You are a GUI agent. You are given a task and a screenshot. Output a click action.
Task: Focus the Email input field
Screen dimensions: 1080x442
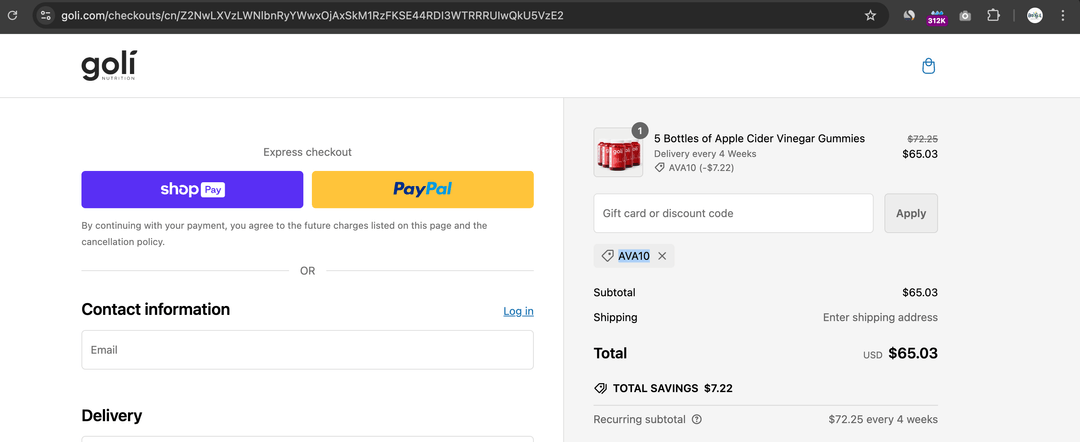pyautogui.click(x=307, y=350)
